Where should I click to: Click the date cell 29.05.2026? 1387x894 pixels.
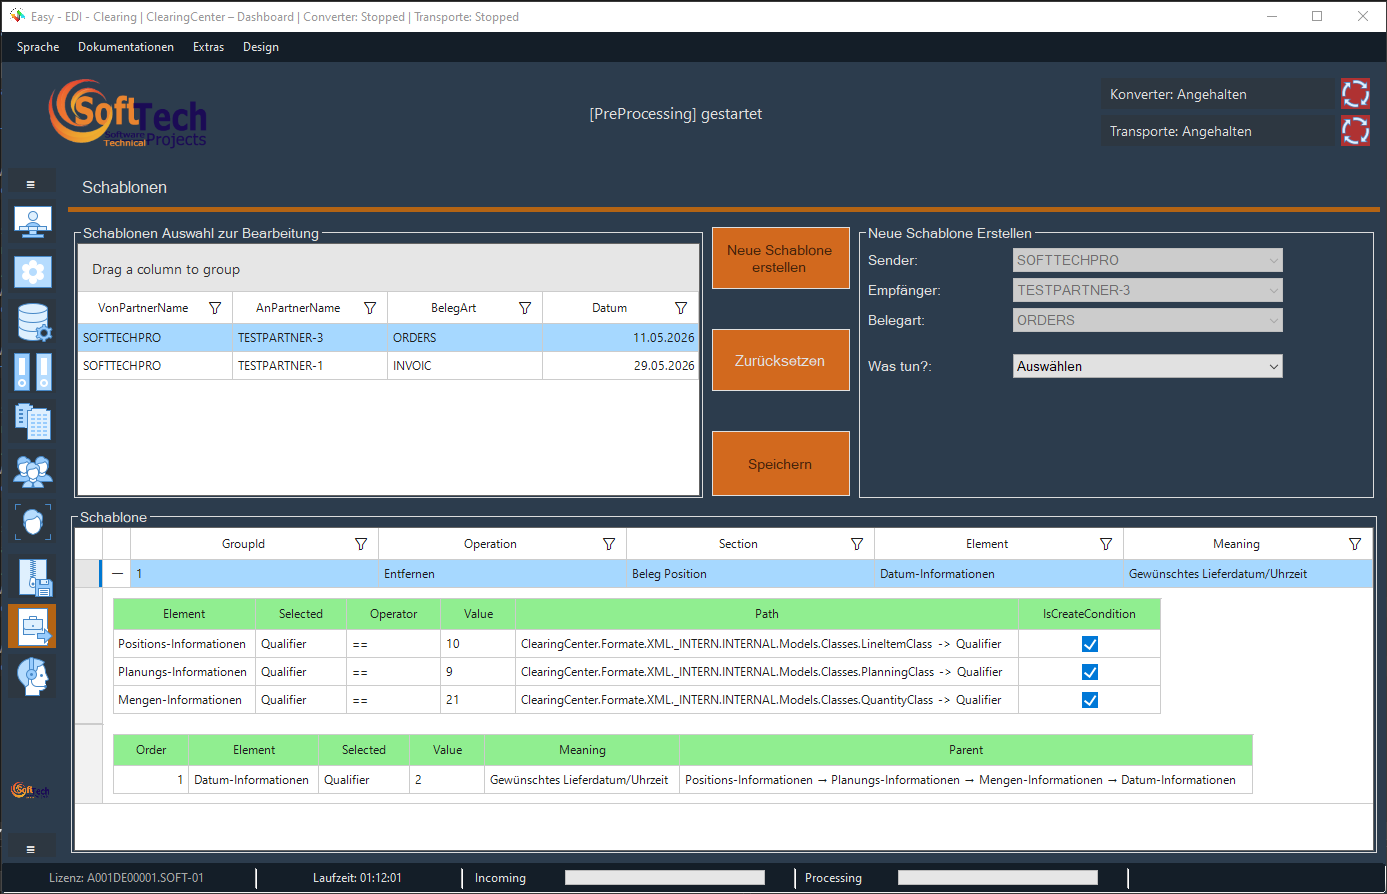tap(621, 366)
